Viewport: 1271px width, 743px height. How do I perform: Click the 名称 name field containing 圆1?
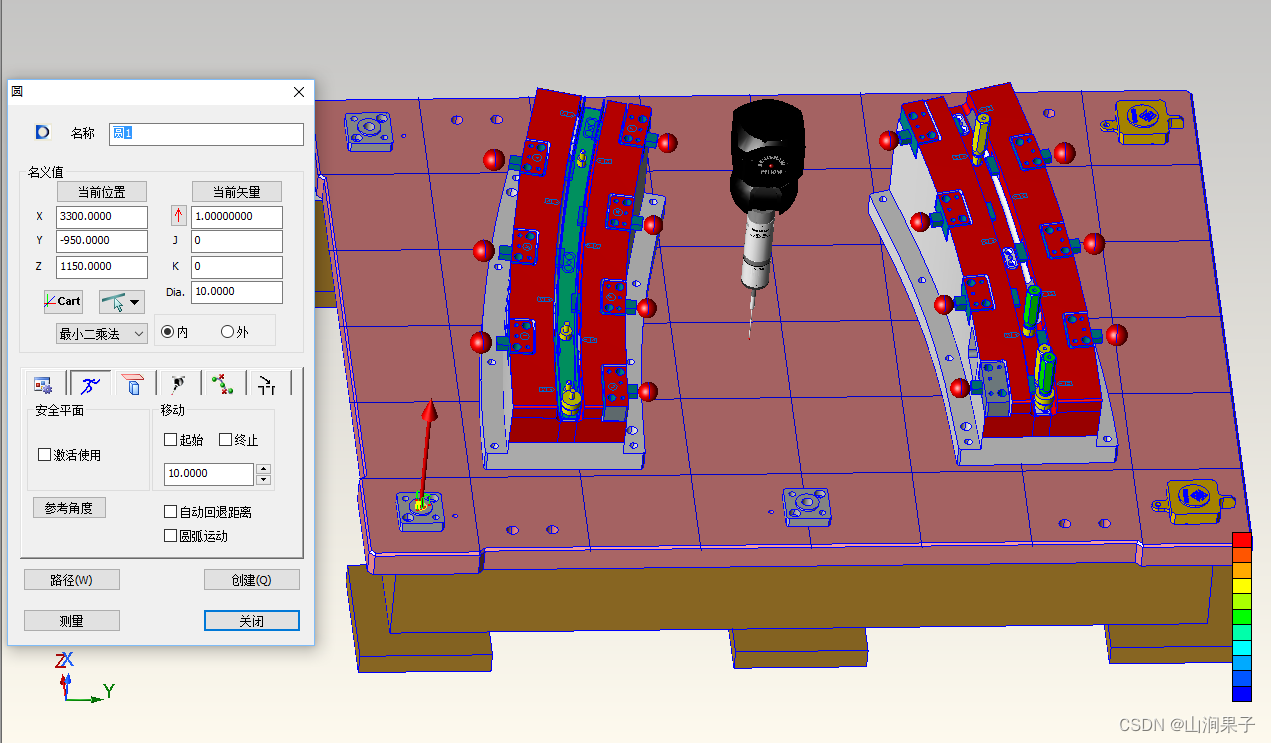click(x=206, y=134)
